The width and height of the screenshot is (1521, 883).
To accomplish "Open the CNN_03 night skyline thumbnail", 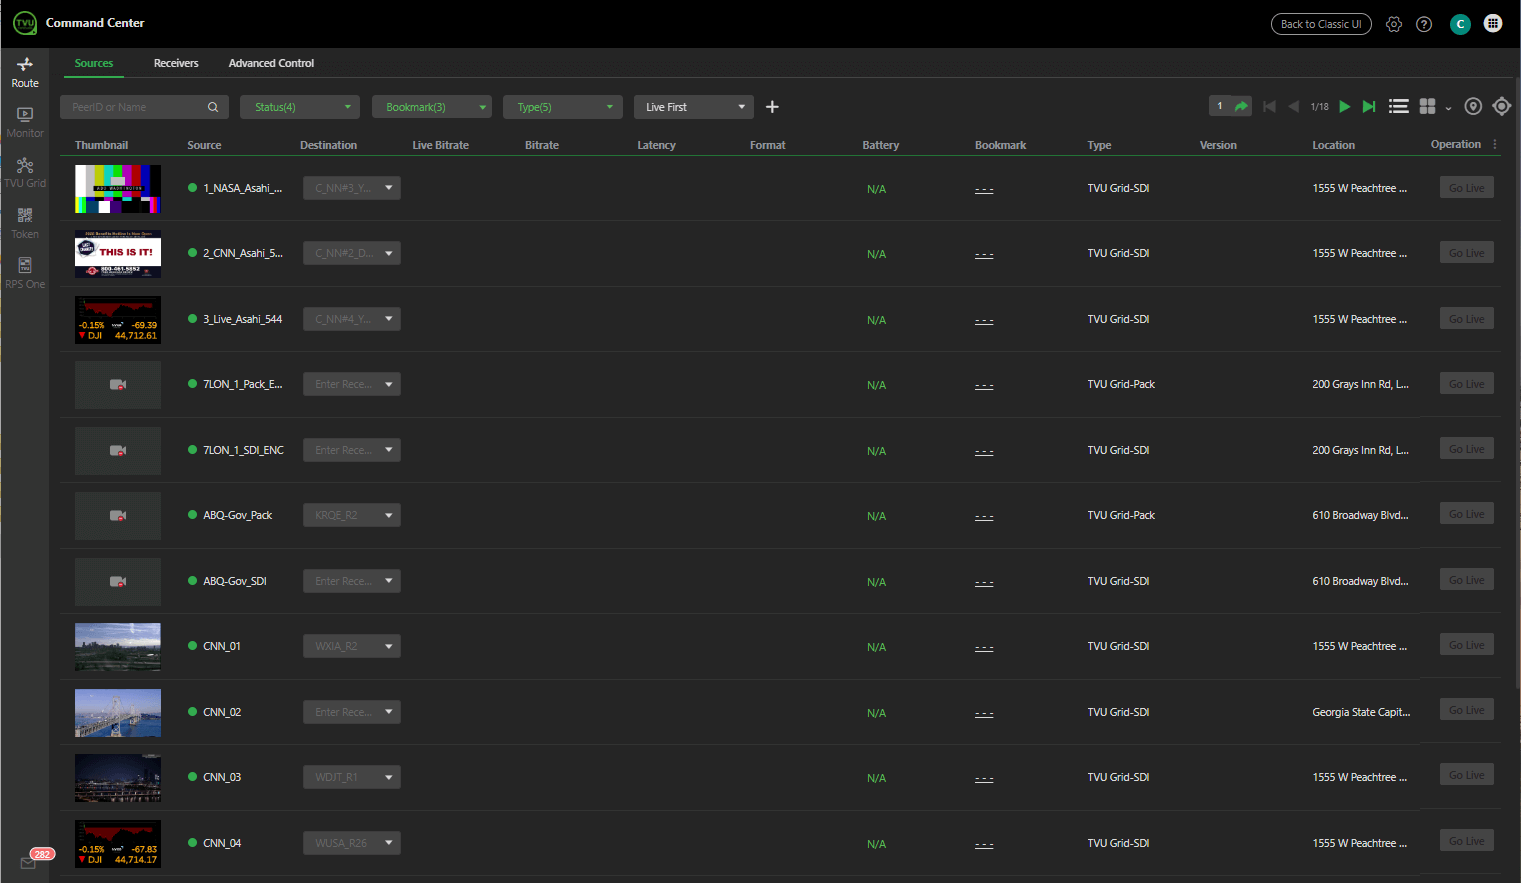I will click(x=118, y=778).
